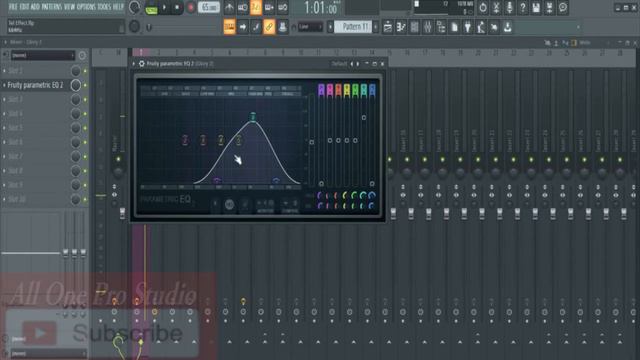Toggle the overdub/blend recording icon

(x=269, y=7)
